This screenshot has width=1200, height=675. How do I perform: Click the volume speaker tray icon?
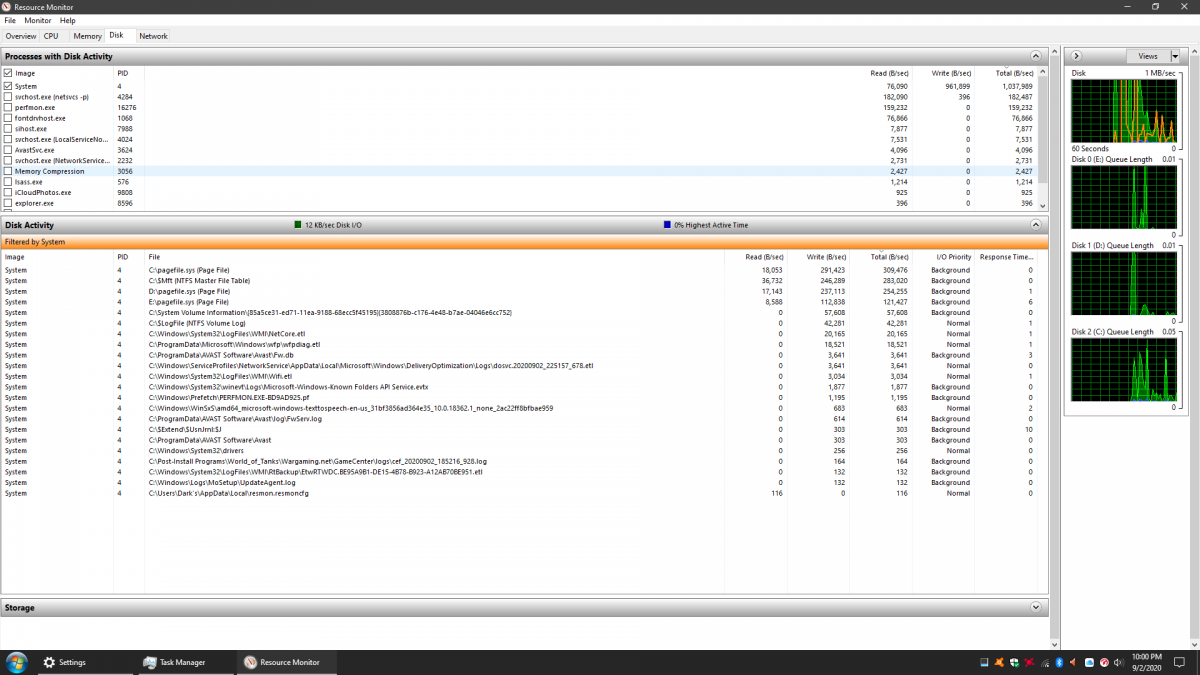1119,662
